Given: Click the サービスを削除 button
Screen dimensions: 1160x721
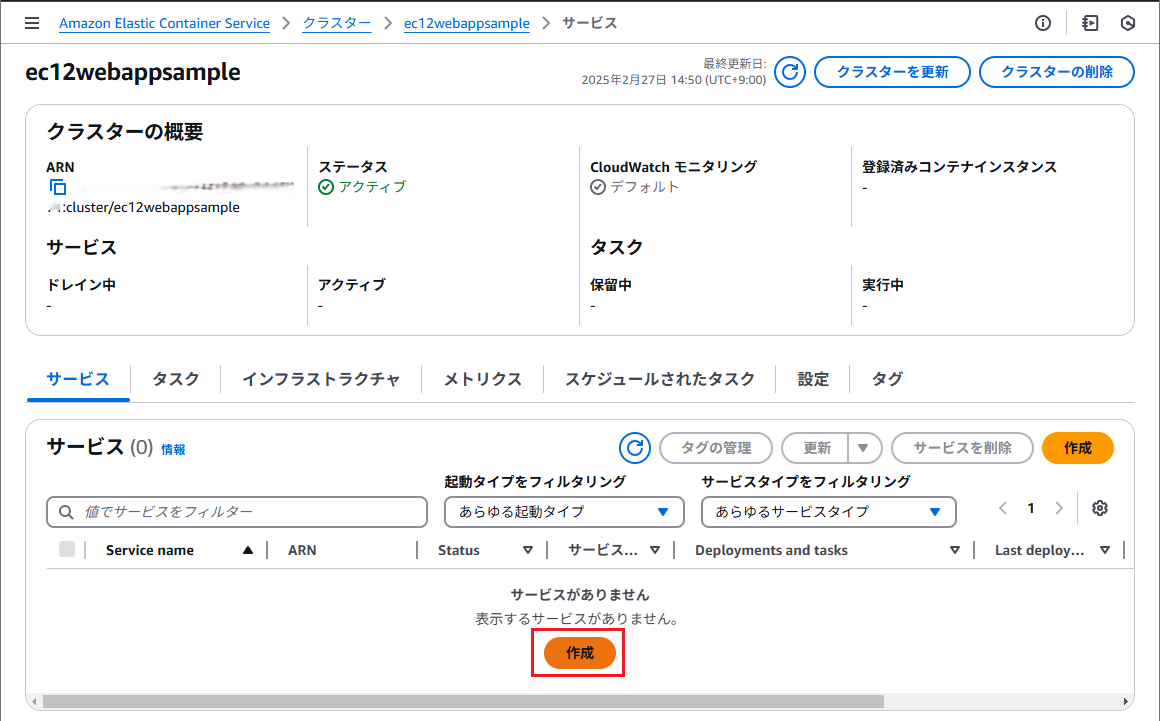Looking at the screenshot, I should [x=962, y=448].
